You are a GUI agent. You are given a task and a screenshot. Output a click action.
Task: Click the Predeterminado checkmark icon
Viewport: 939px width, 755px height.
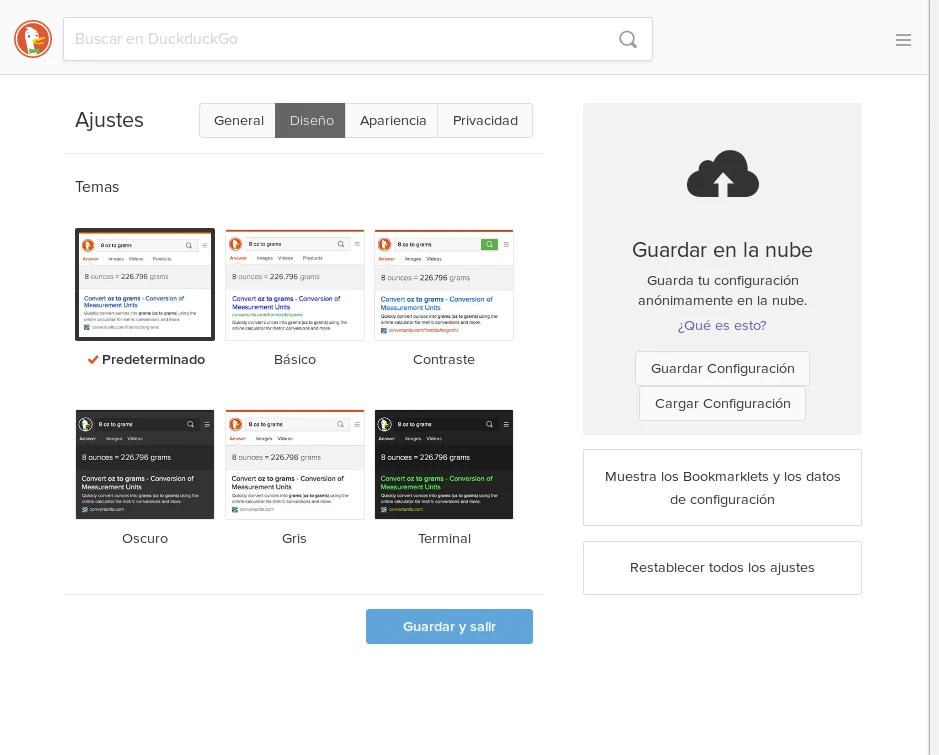click(x=92, y=360)
